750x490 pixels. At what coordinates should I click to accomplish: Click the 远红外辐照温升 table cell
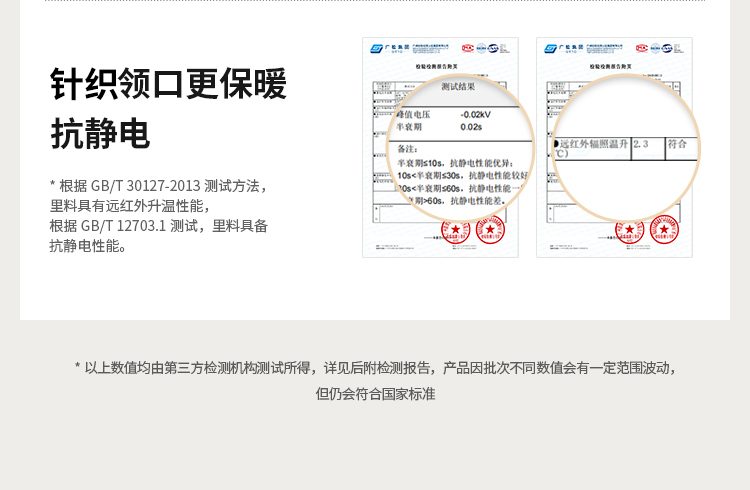pos(592,148)
